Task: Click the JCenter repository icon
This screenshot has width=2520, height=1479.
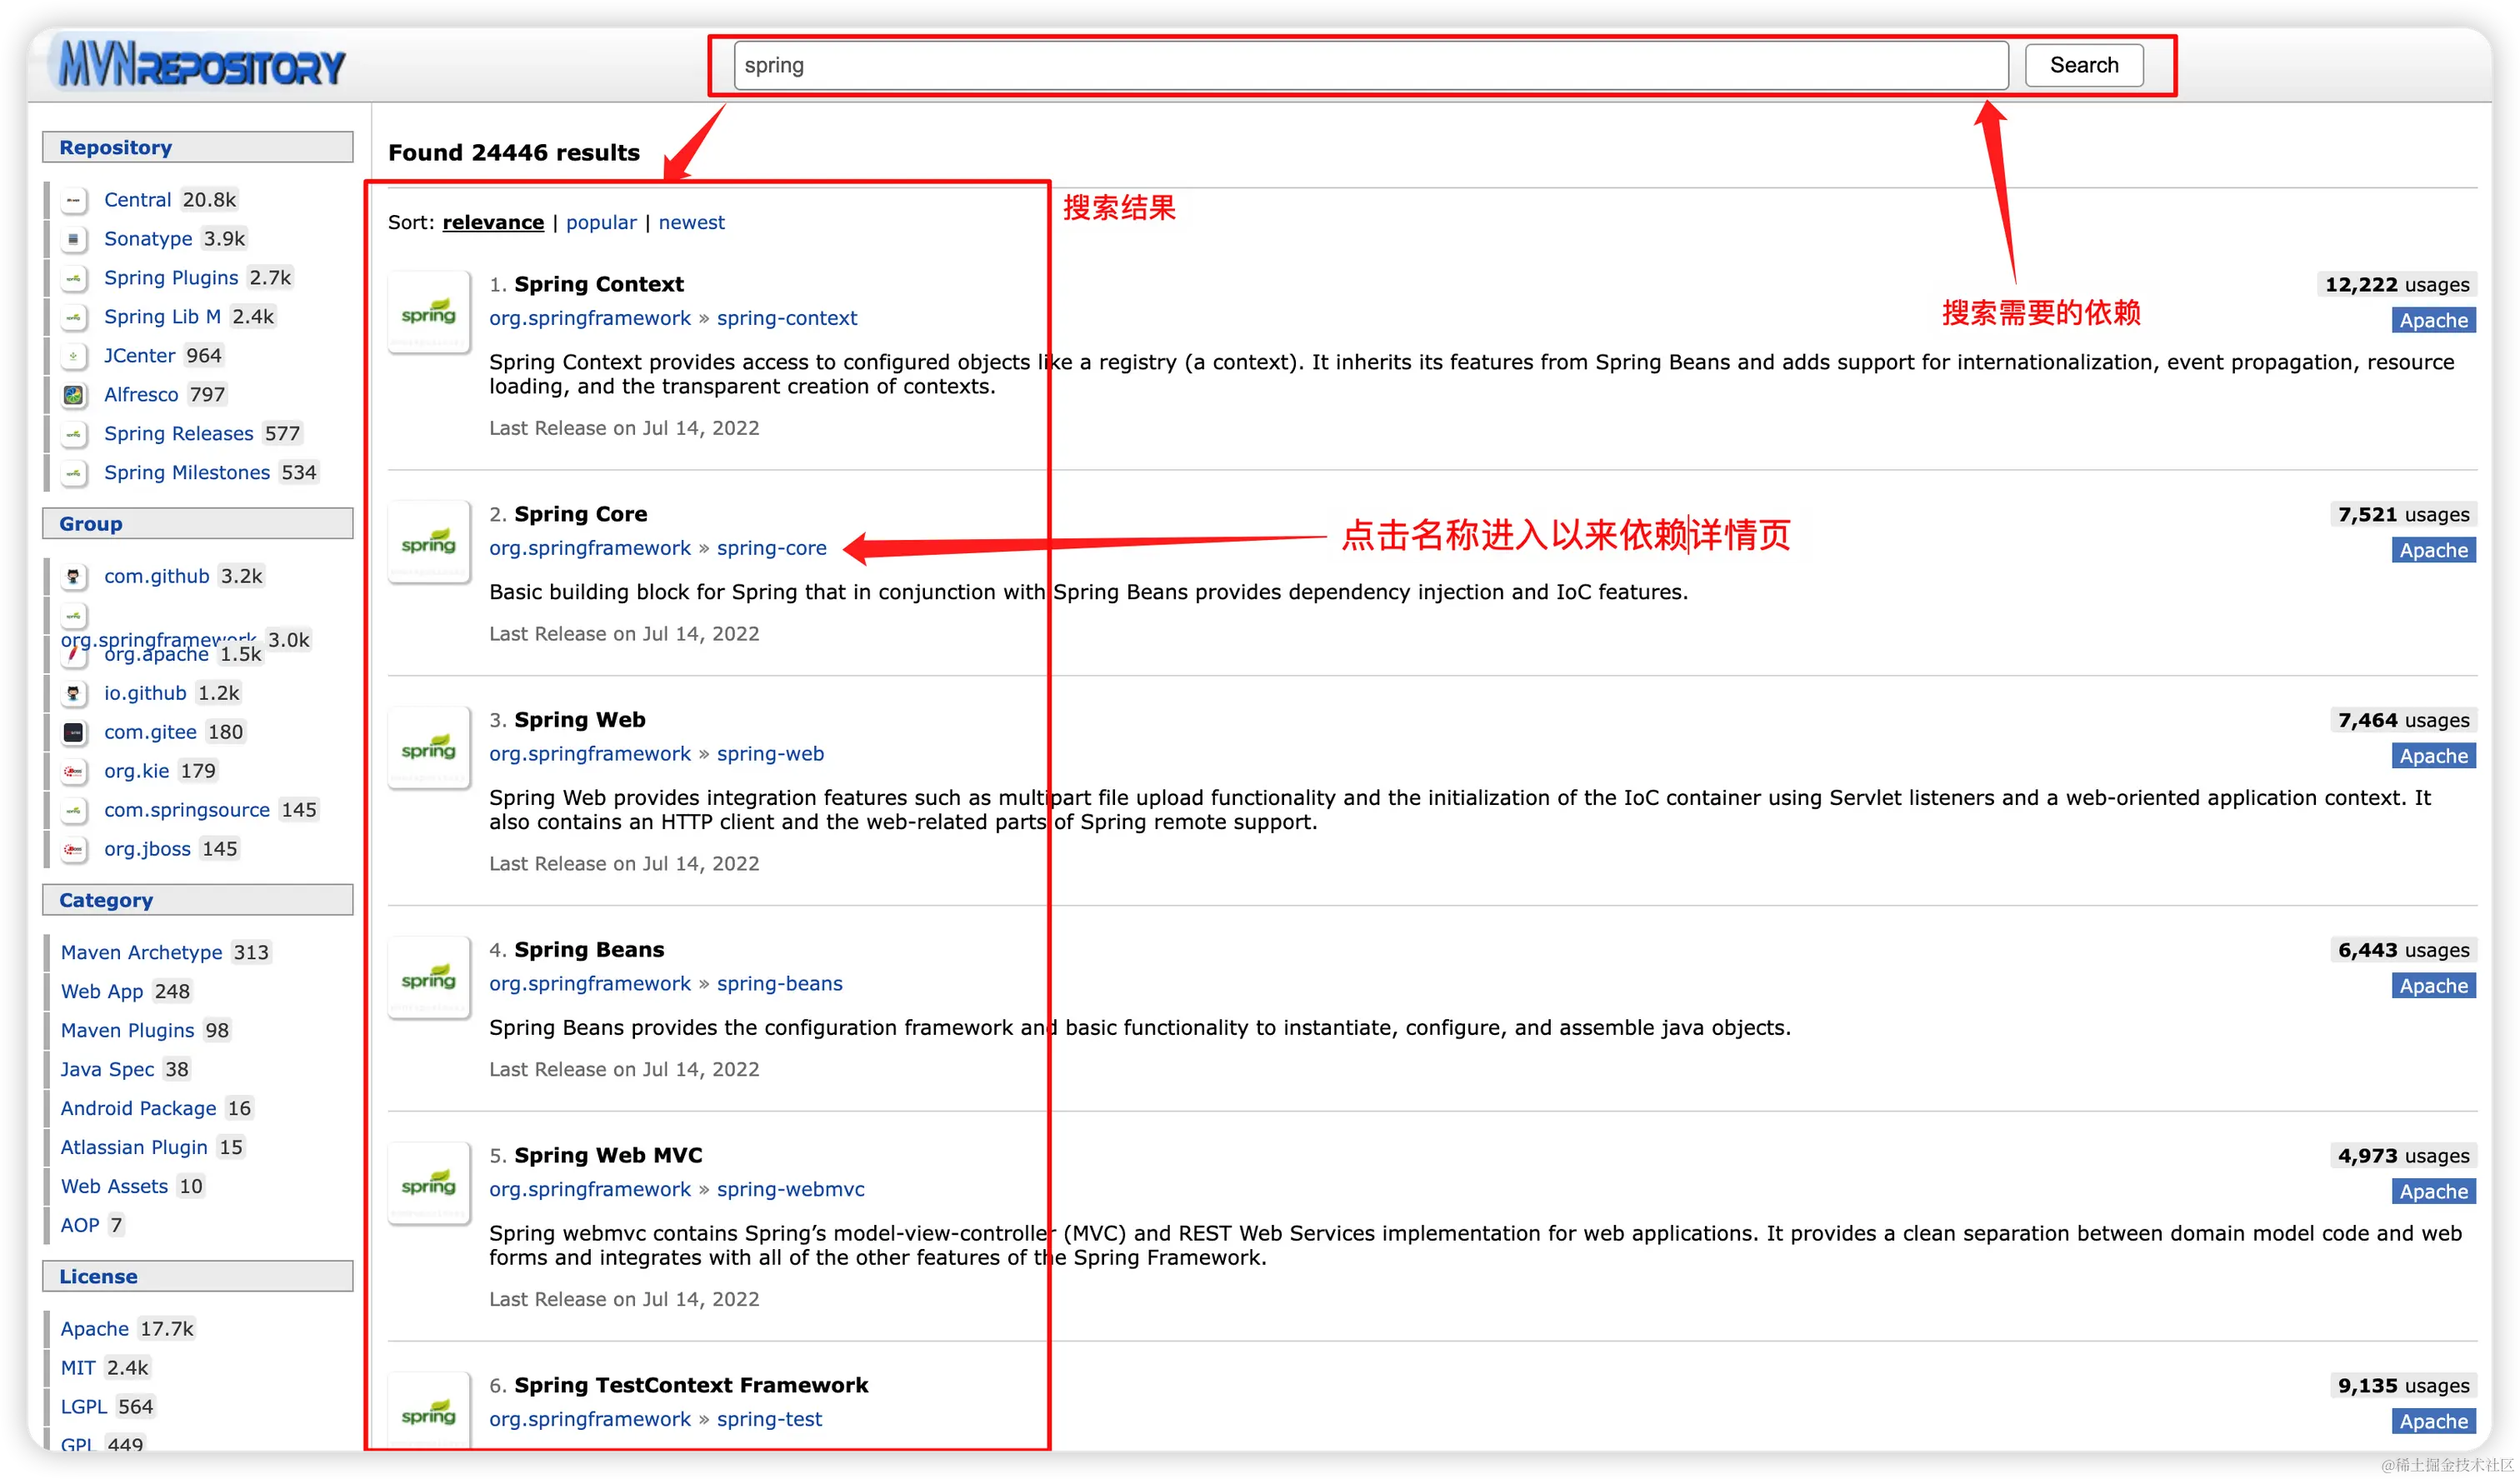Action: 74,356
